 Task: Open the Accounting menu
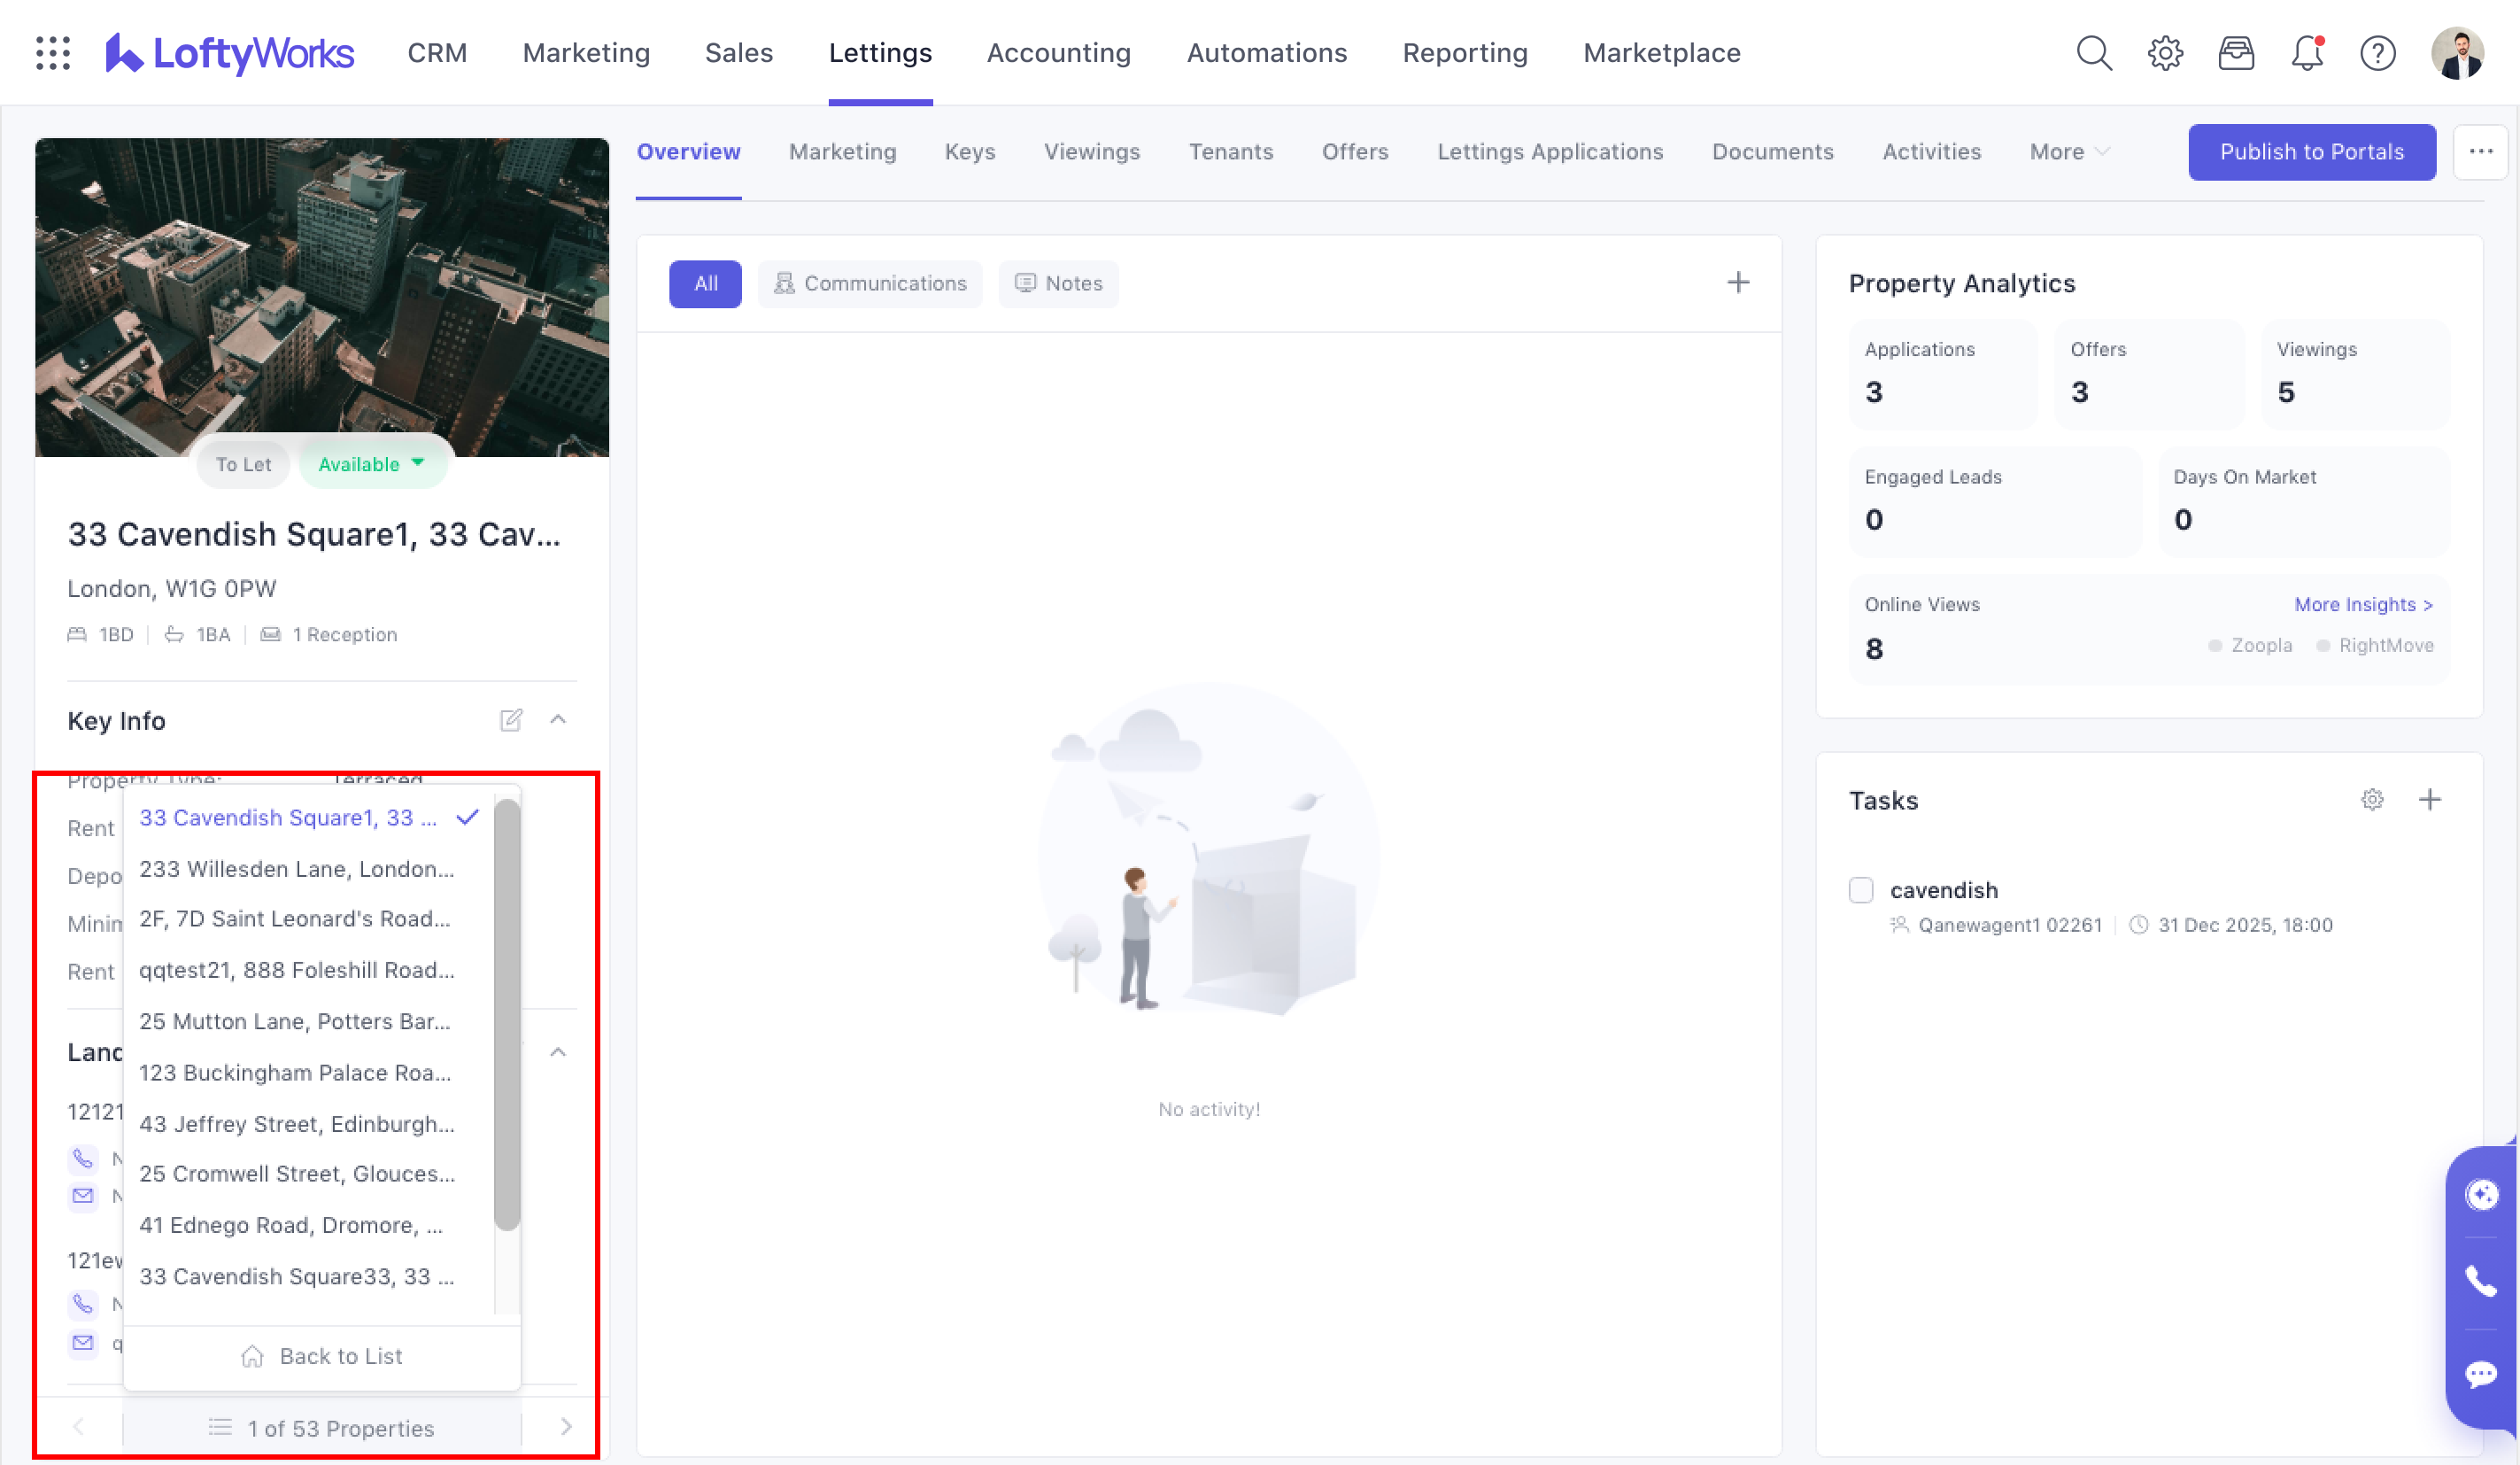point(1058,52)
